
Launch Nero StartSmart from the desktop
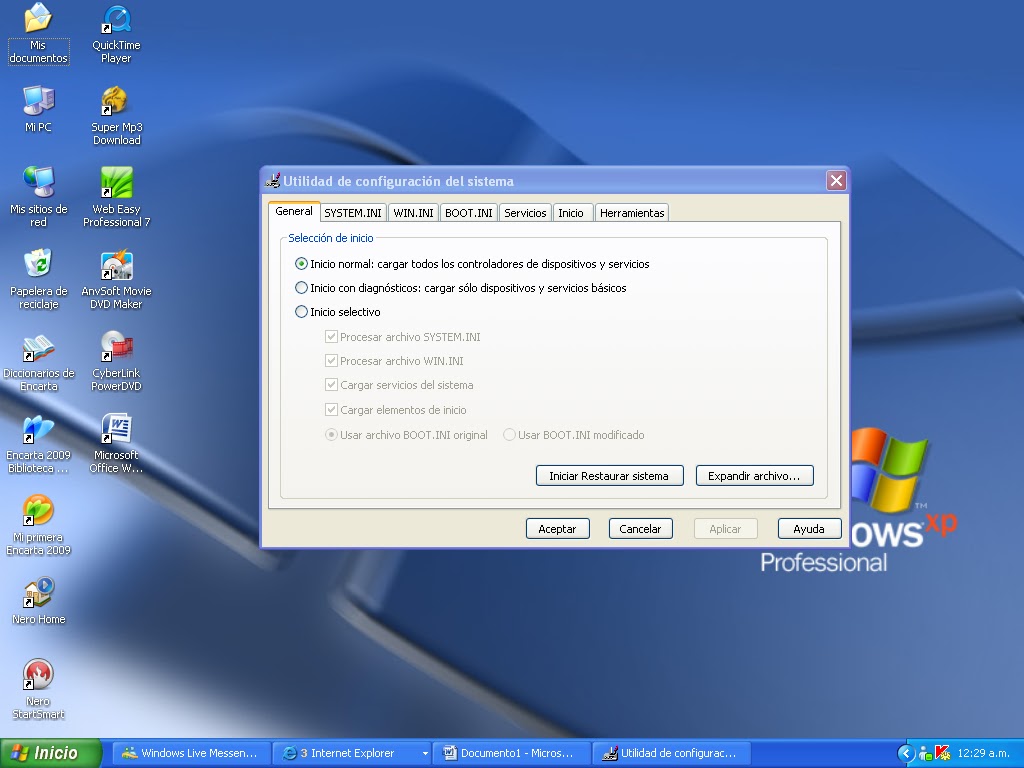coord(38,685)
